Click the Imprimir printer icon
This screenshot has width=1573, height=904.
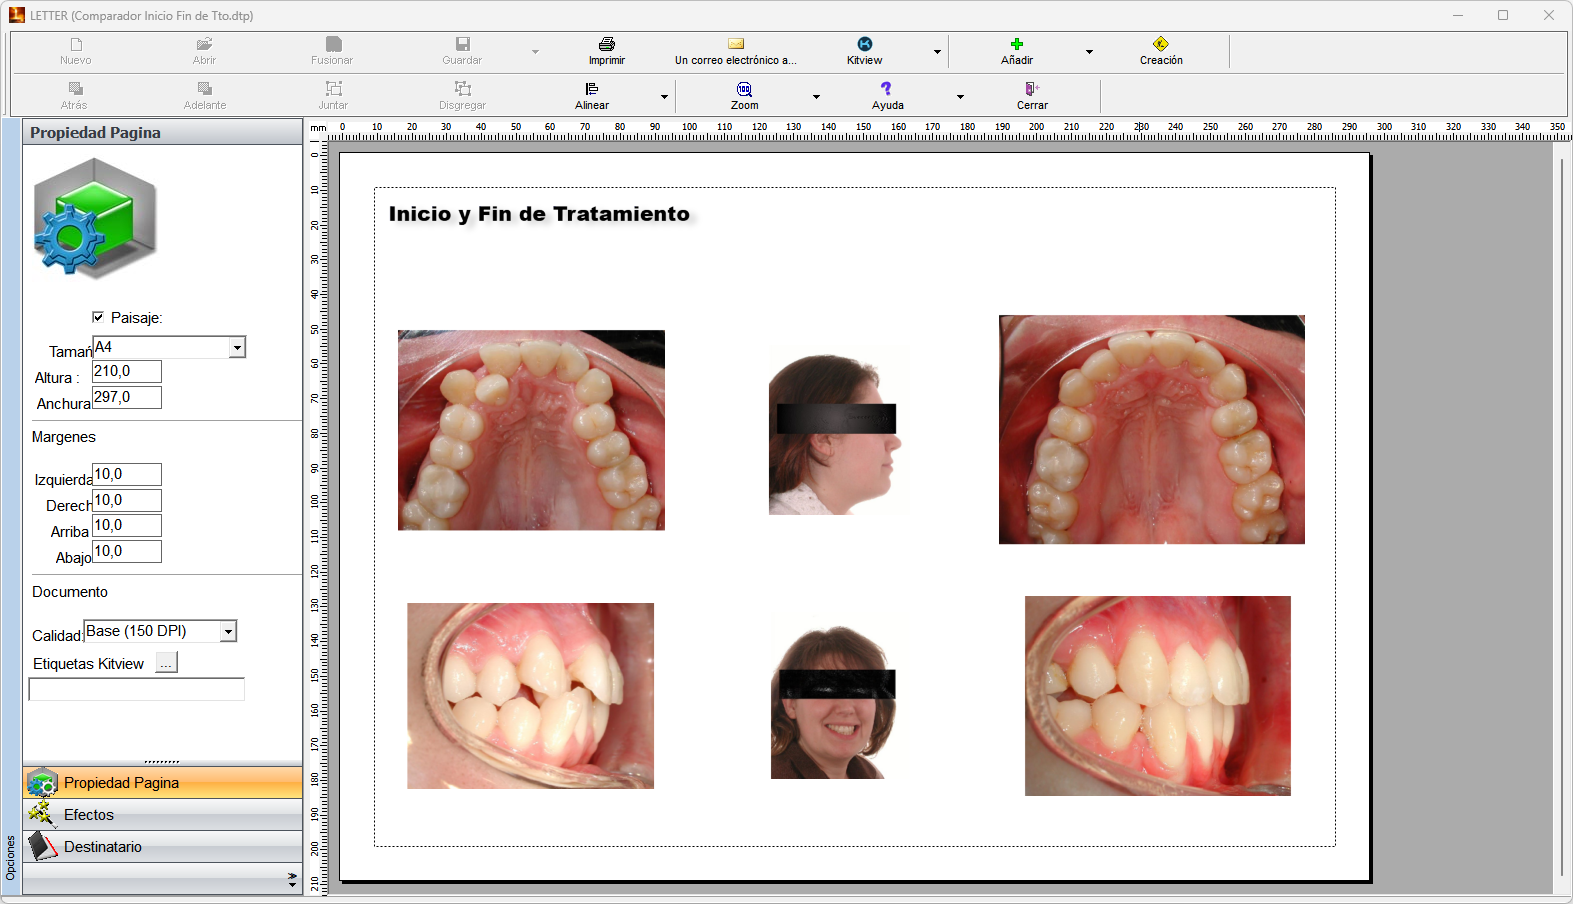(606, 44)
